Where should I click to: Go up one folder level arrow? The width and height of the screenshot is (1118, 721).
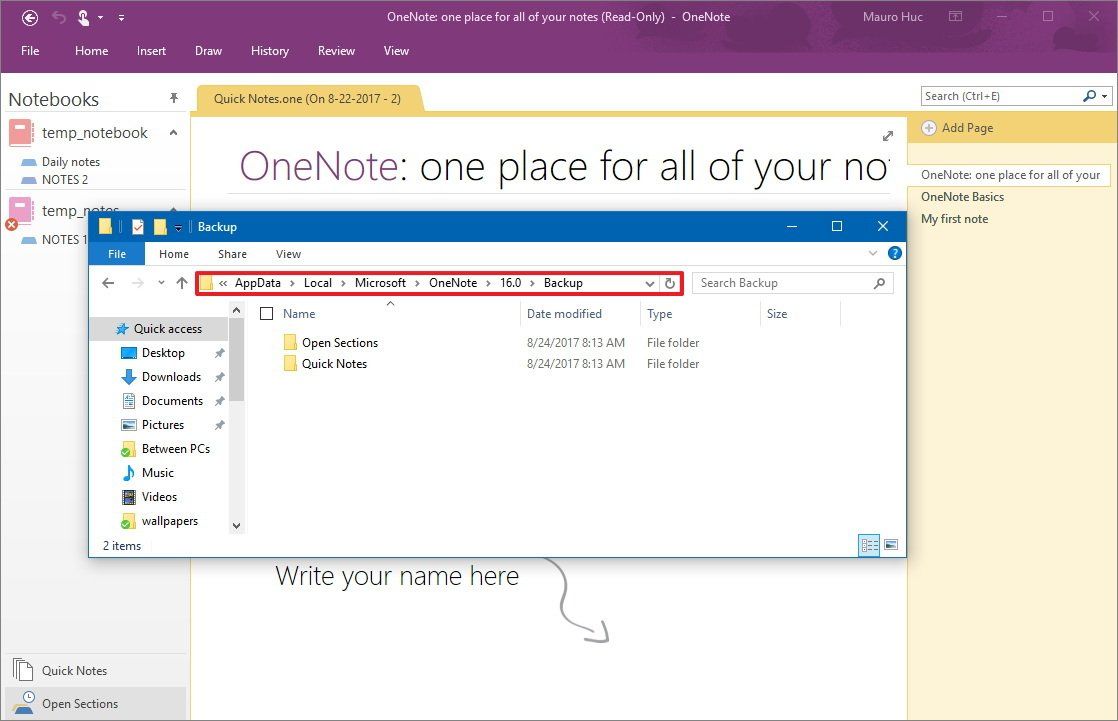click(182, 283)
